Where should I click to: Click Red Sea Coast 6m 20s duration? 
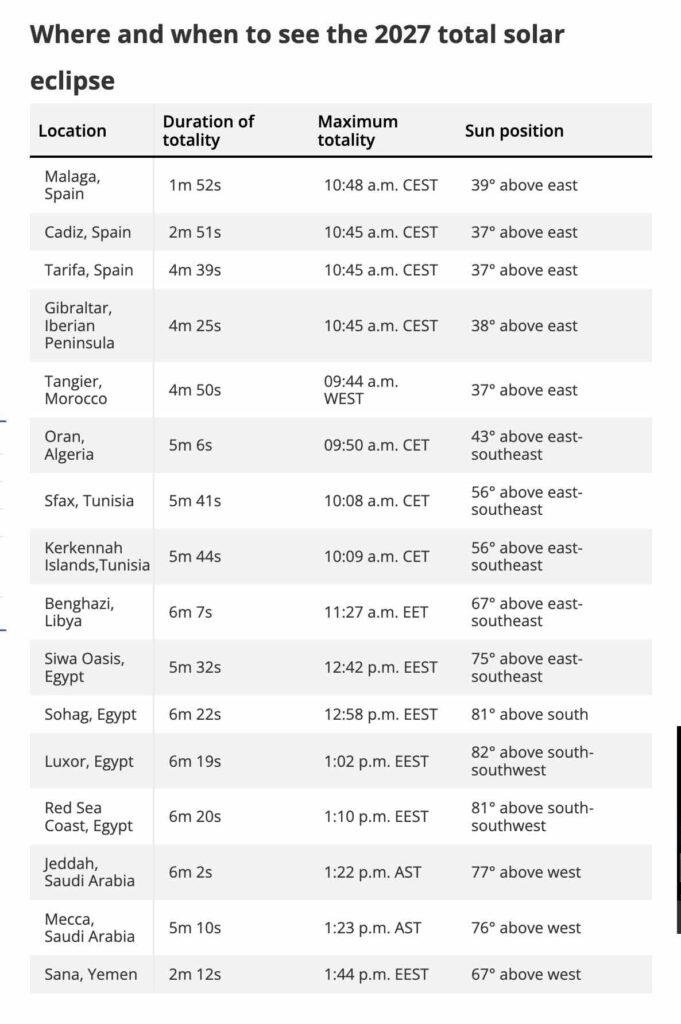coord(195,817)
